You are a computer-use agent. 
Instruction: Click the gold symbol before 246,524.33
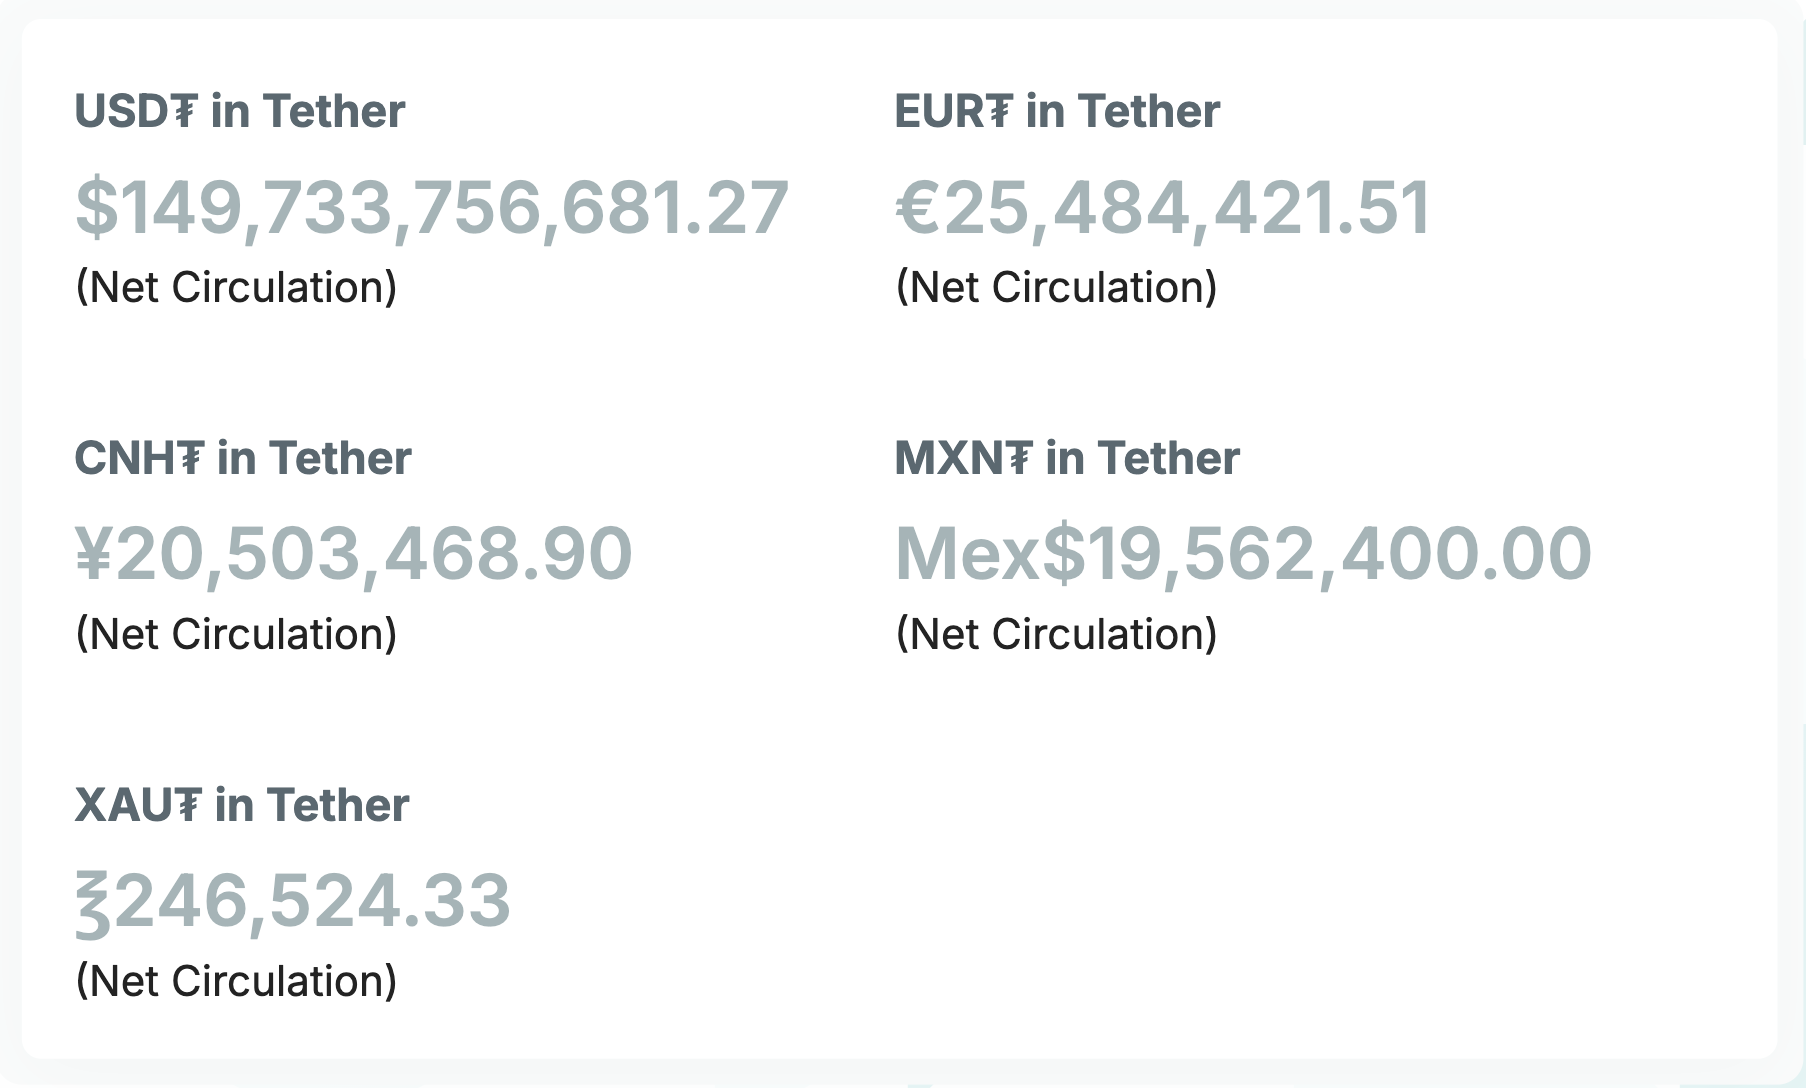[x=93, y=903]
